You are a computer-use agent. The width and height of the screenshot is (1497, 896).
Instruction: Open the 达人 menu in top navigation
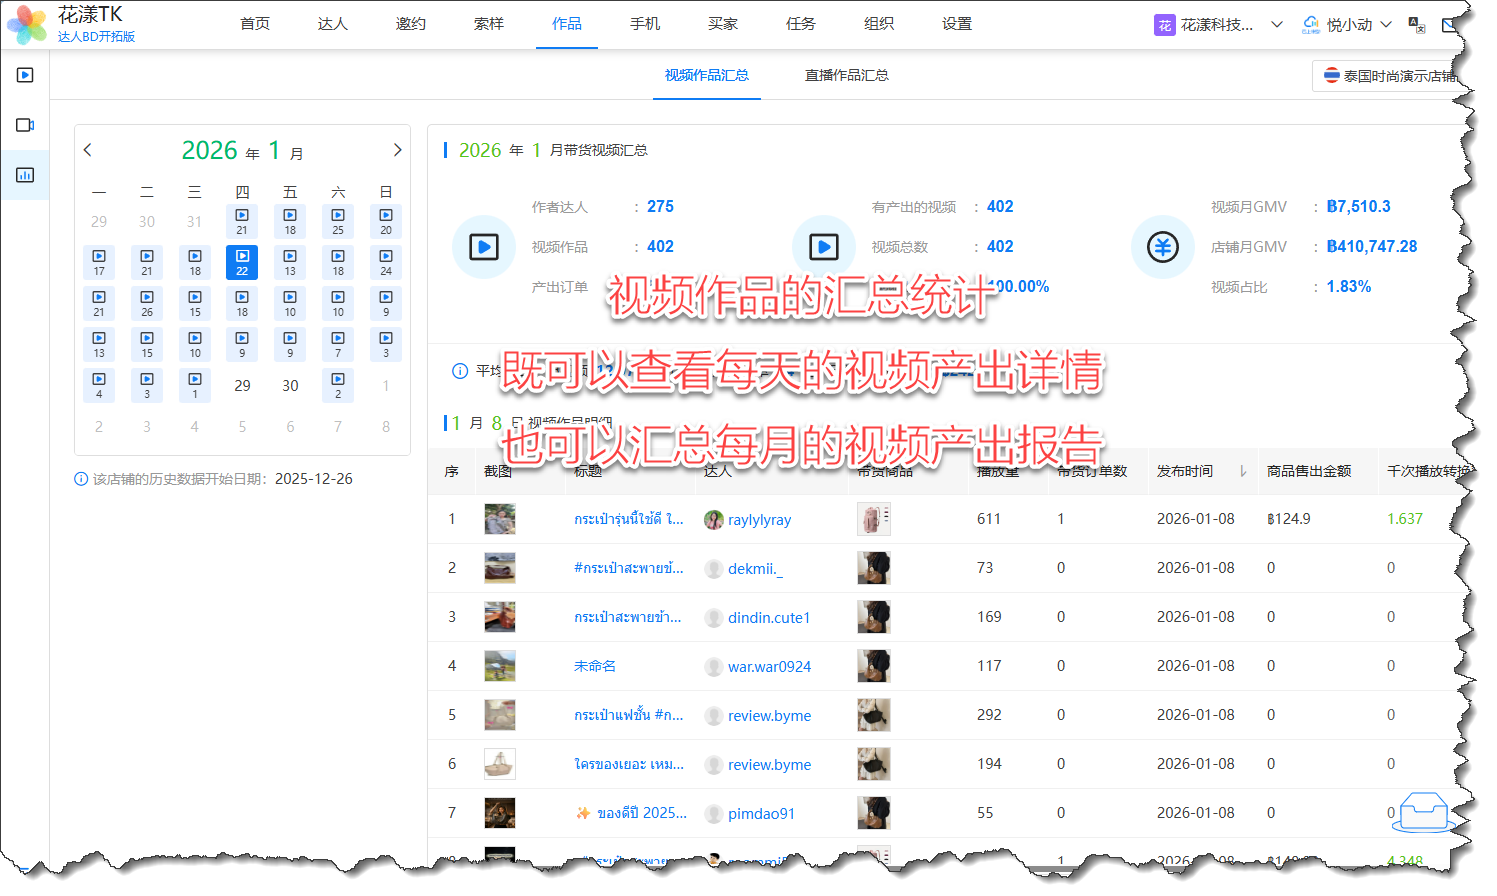pos(332,24)
